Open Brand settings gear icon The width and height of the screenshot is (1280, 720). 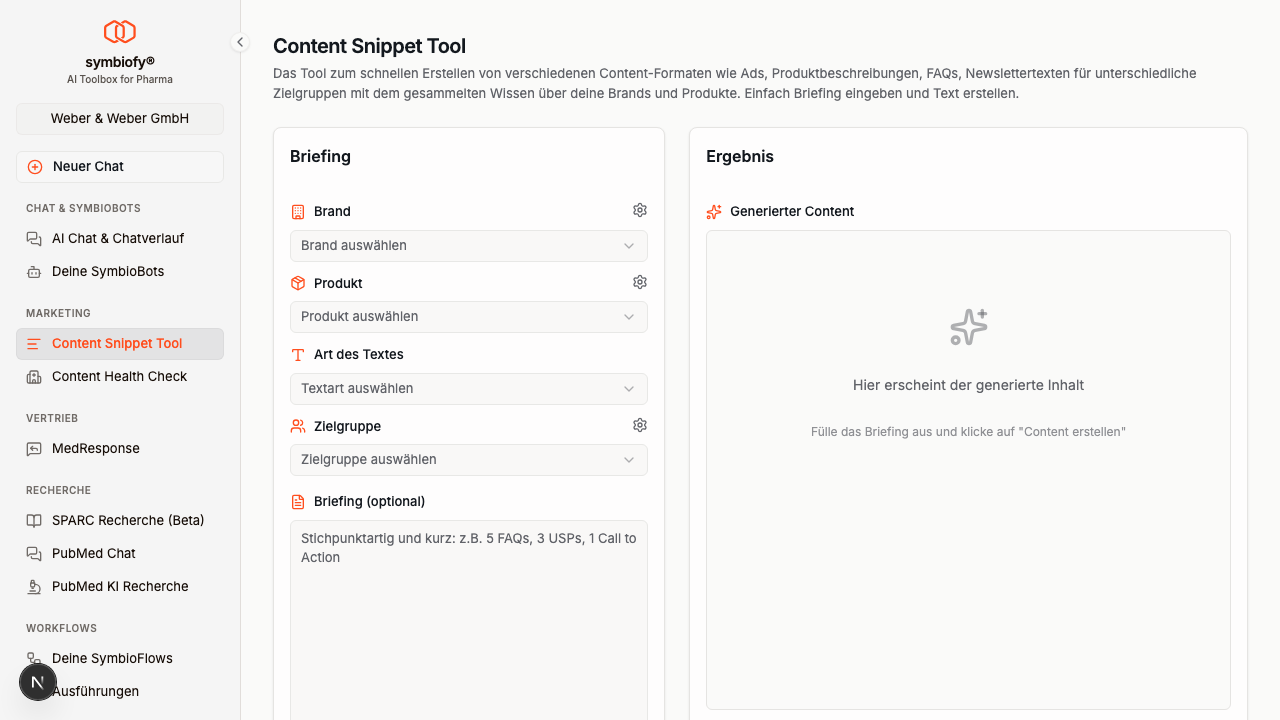(640, 210)
